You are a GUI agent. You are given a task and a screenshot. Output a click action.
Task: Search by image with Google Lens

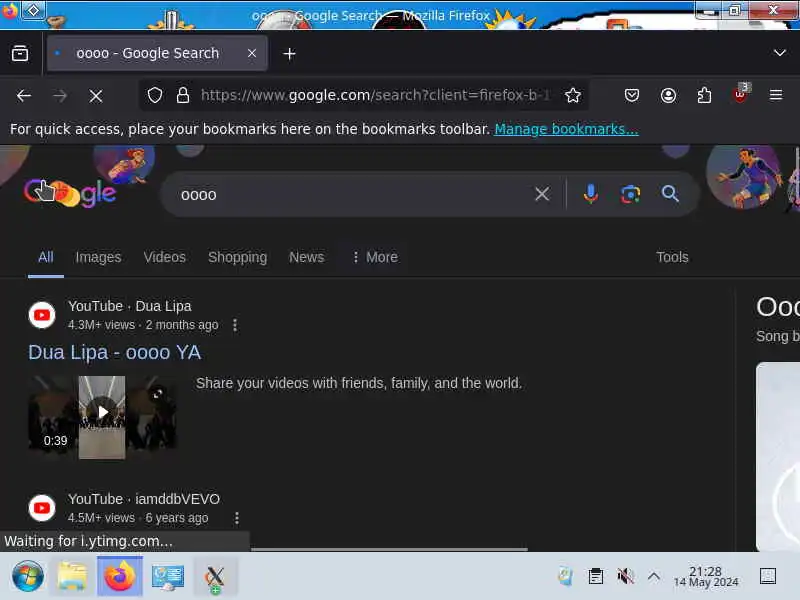pyautogui.click(x=631, y=194)
